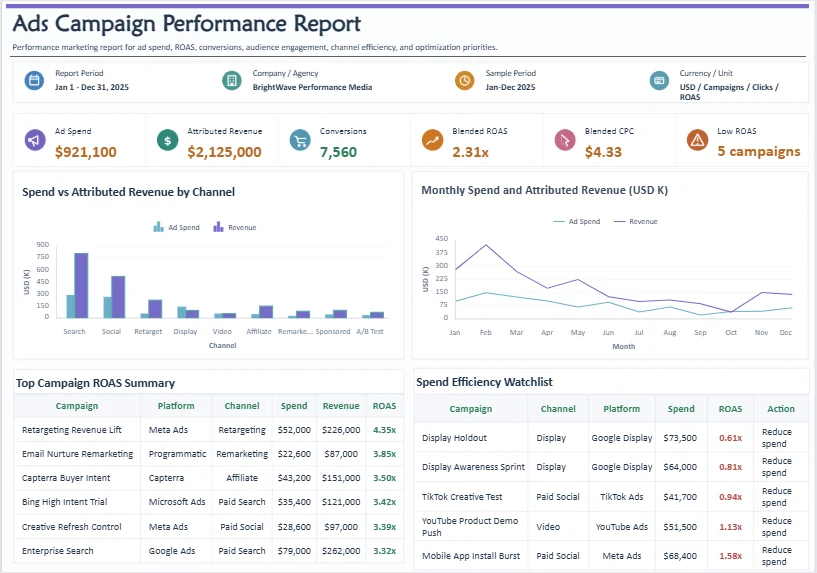Click the Jan 1 - Dec 31, 2025 period

click(92, 87)
